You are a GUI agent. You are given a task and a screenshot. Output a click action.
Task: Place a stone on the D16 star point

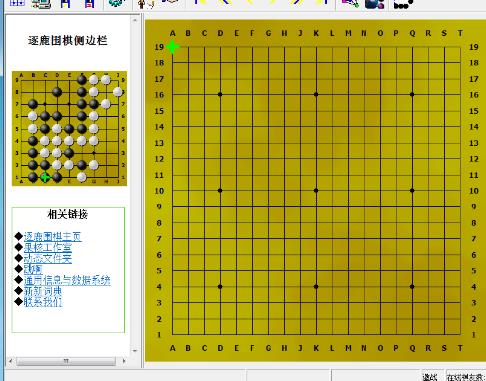(220, 95)
